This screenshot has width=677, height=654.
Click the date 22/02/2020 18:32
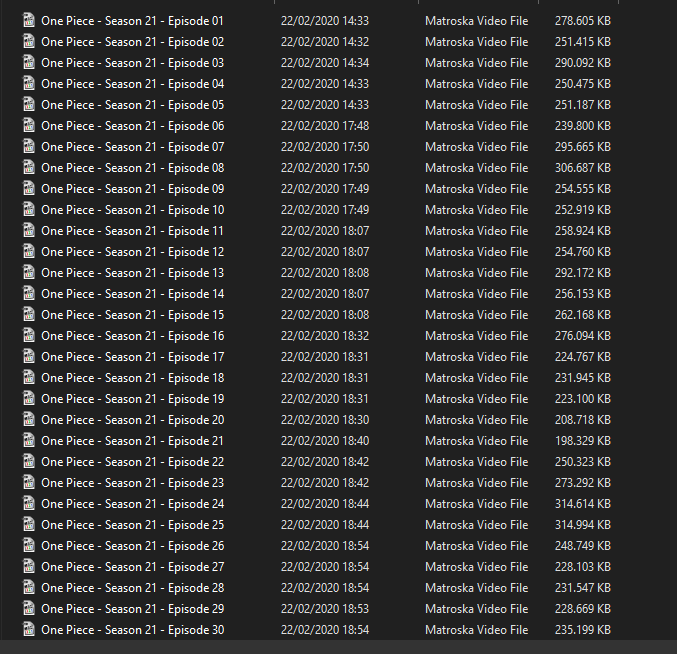point(325,336)
